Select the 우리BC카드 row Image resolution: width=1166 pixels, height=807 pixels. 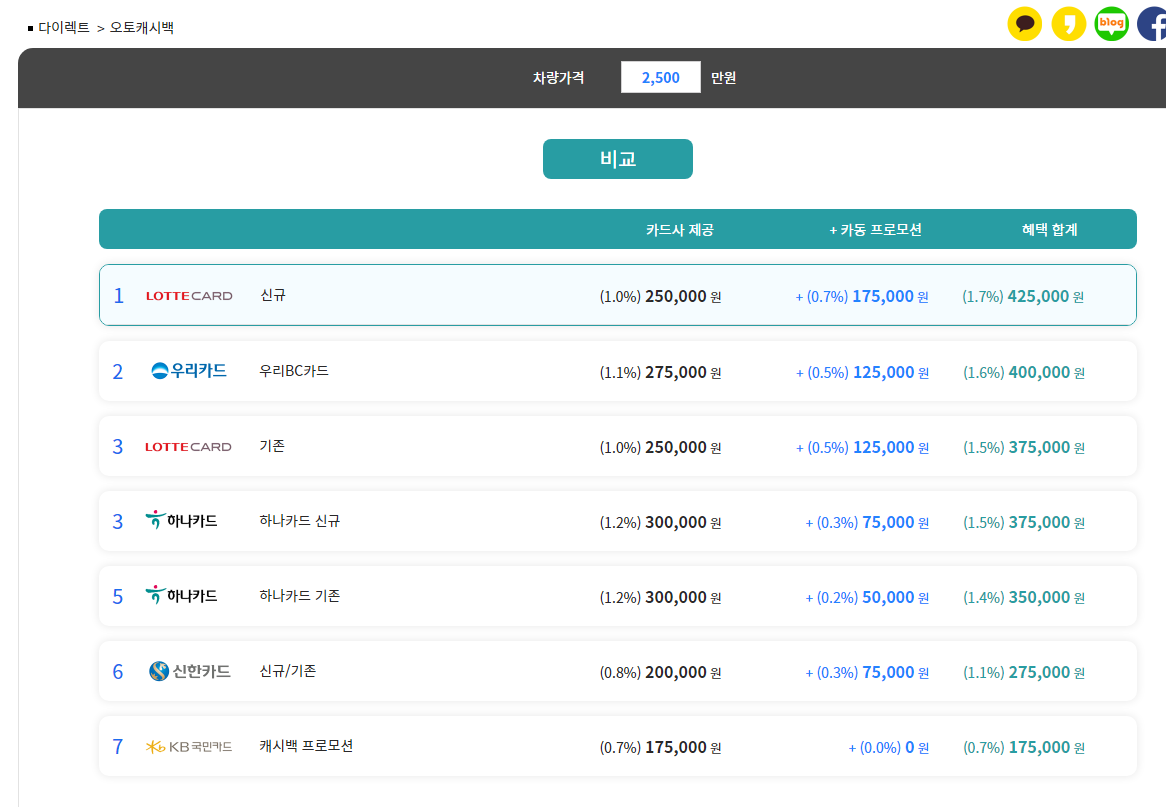click(617, 371)
